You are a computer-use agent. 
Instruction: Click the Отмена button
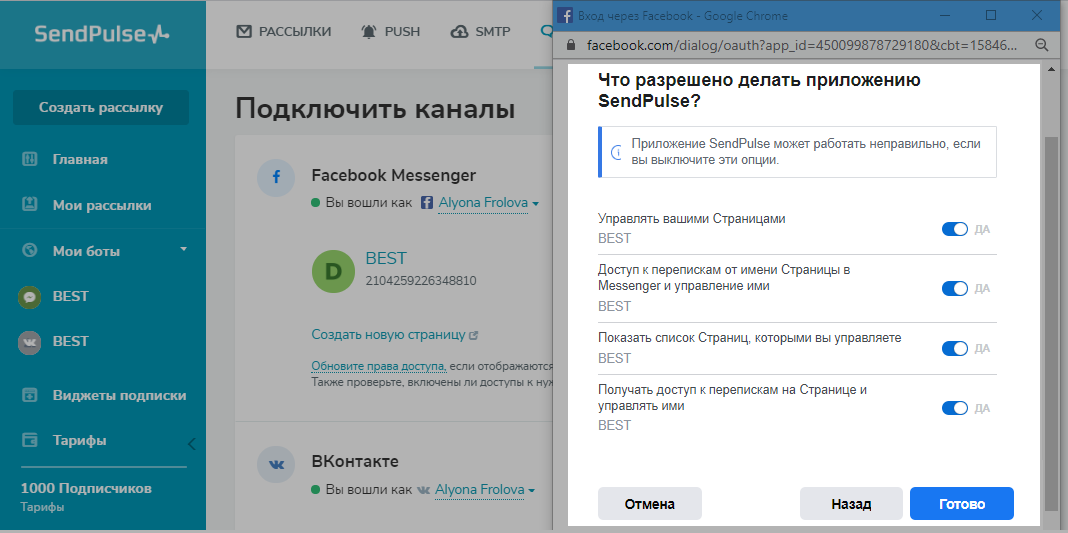click(650, 504)
